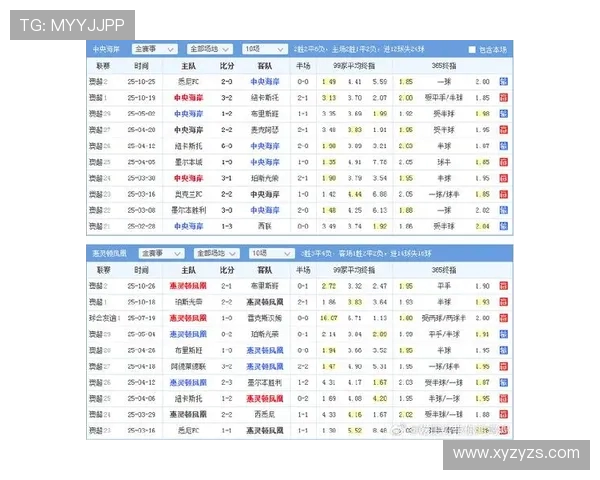Click 悉尼FC home team in 中央海岸 25-10-25 row
Viewport: 600px width, 480px height.
point(188,82)
